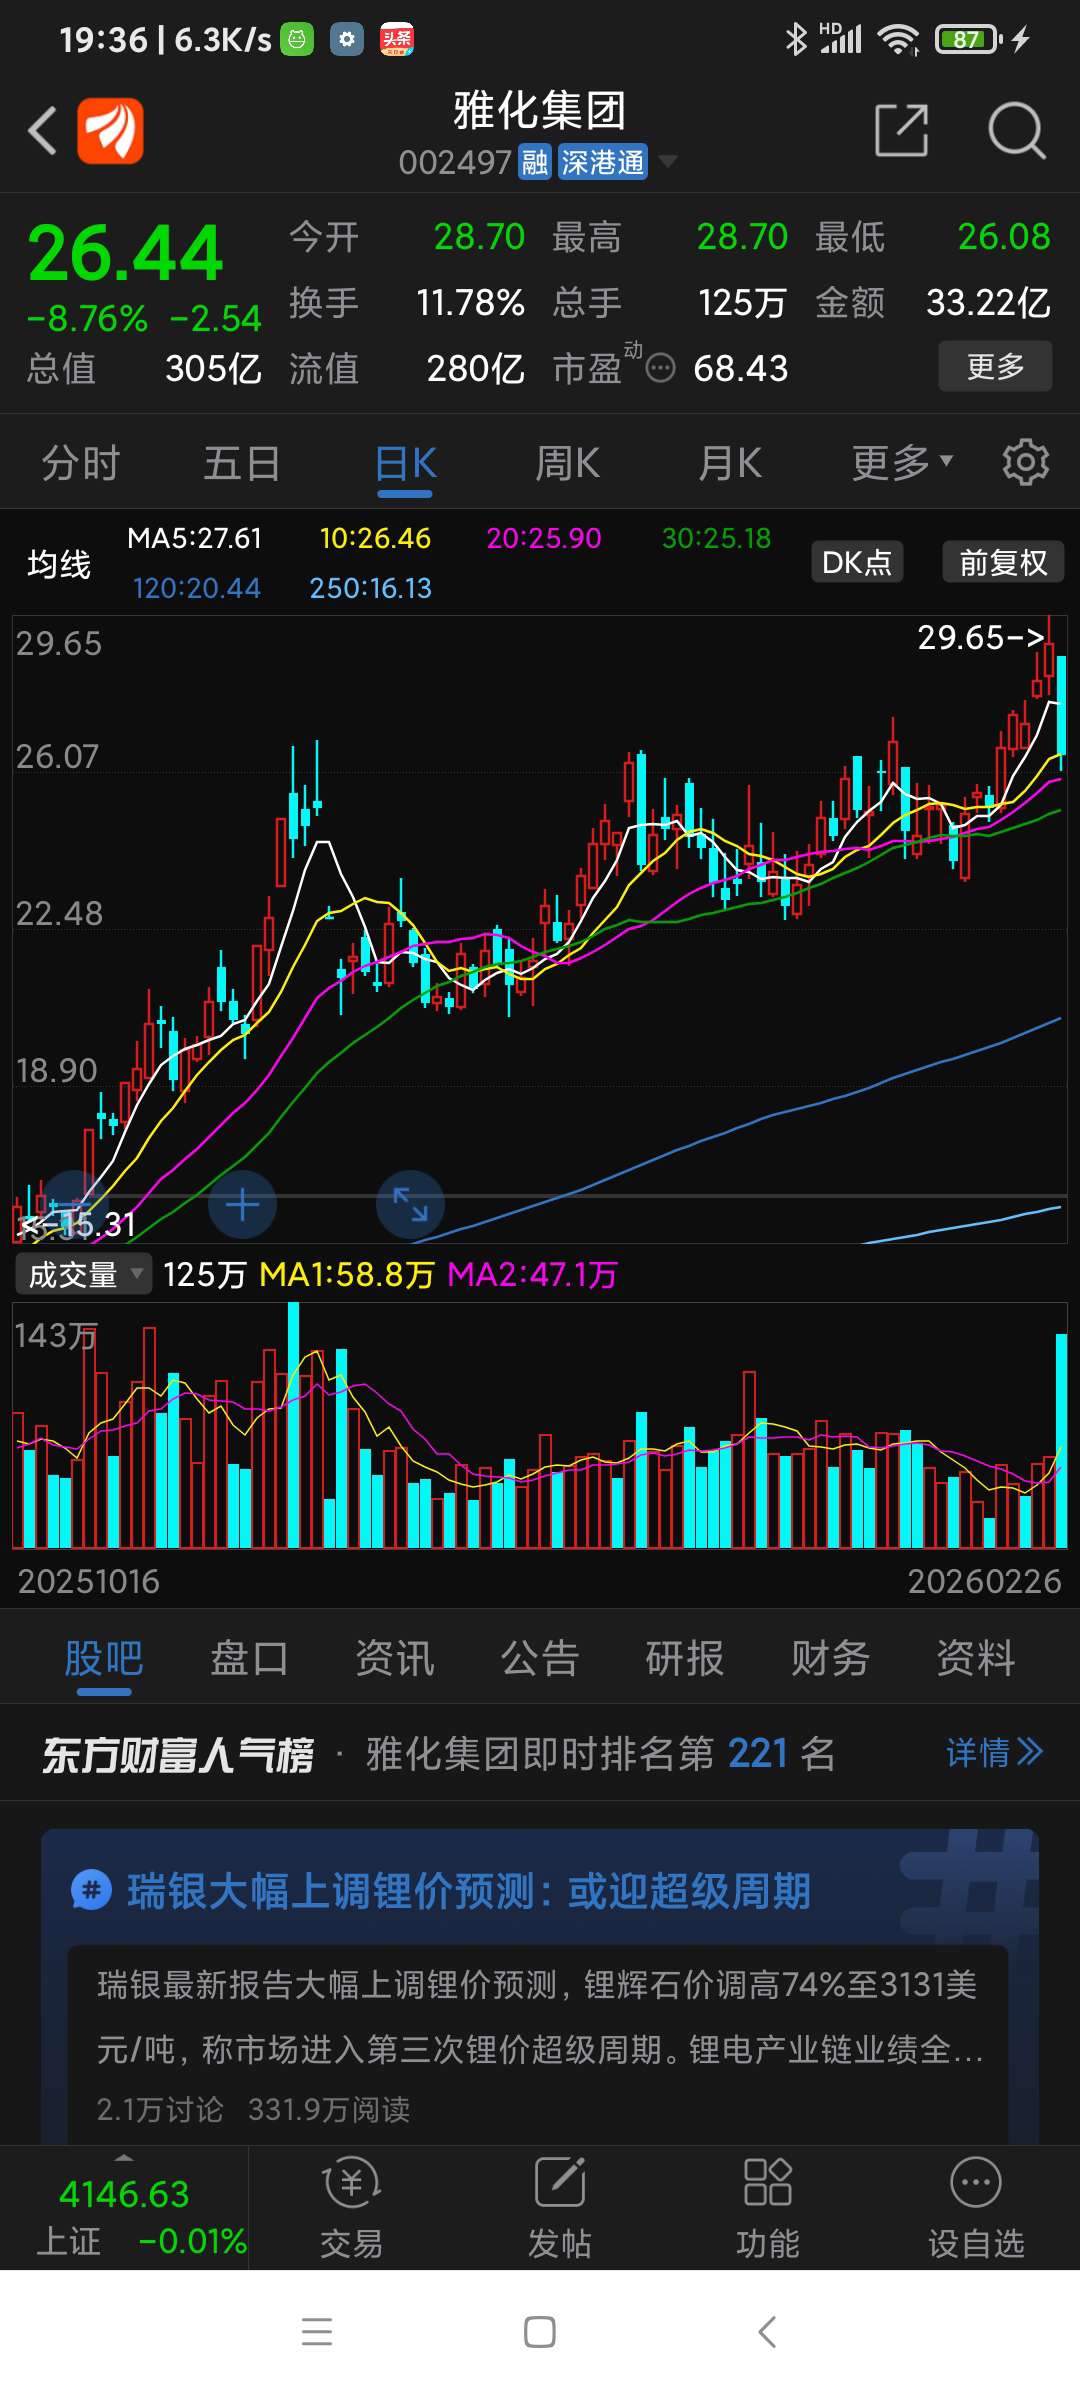
Task: Open the 详情 popularity ranking link
Action: click(995, 1752)
